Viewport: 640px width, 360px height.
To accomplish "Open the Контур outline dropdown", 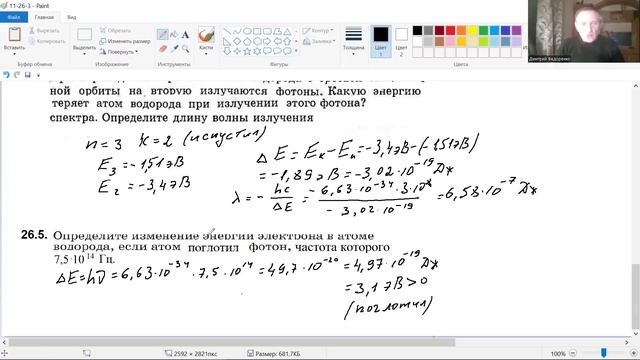I will [x=318, y=31].
